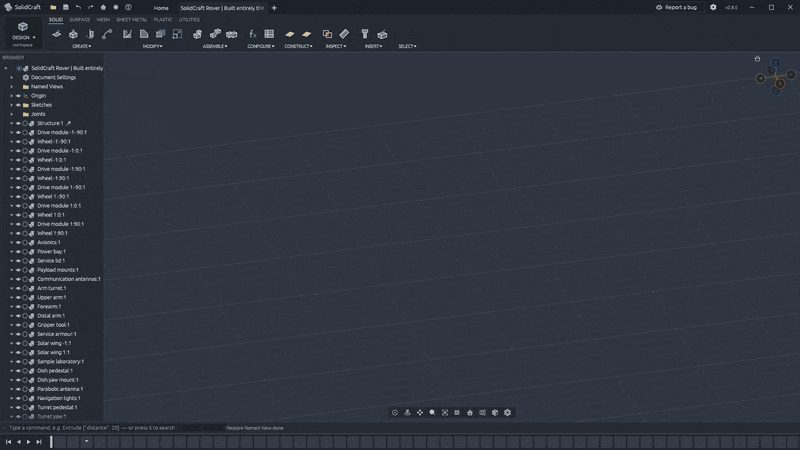Undo the last action
This screenshot has height=450, width=800.
click(x=78, y=8)
